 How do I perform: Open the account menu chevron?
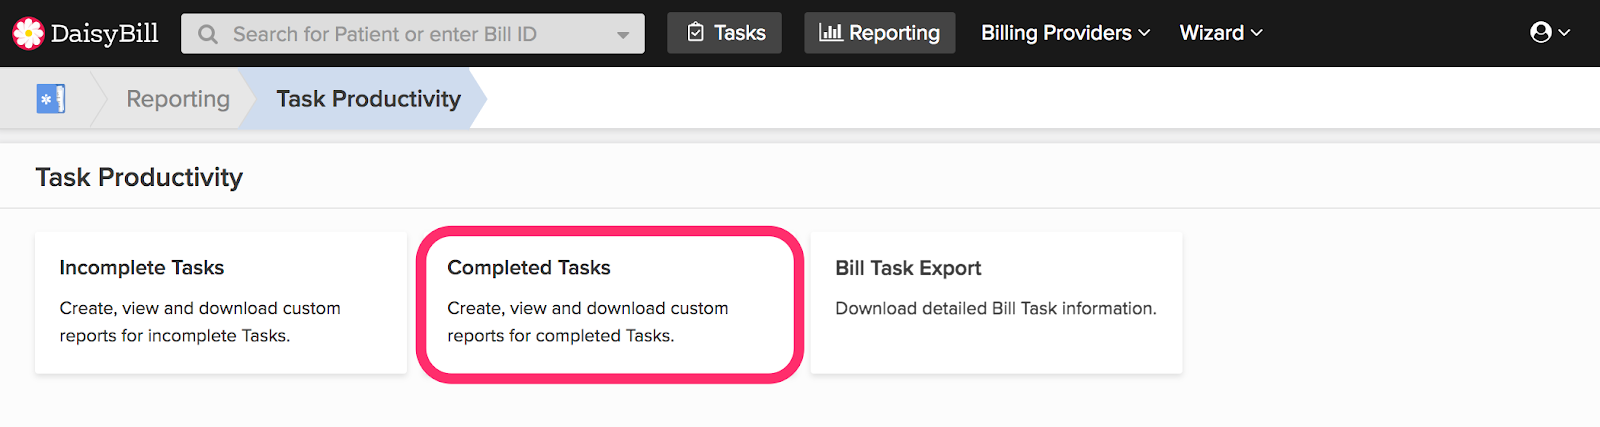click(x=1564, y=33)
